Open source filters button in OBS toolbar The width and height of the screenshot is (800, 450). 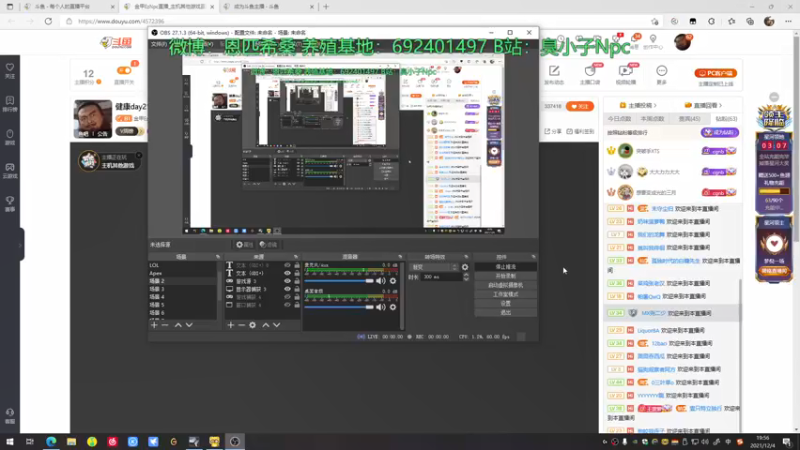pos(268,245)
